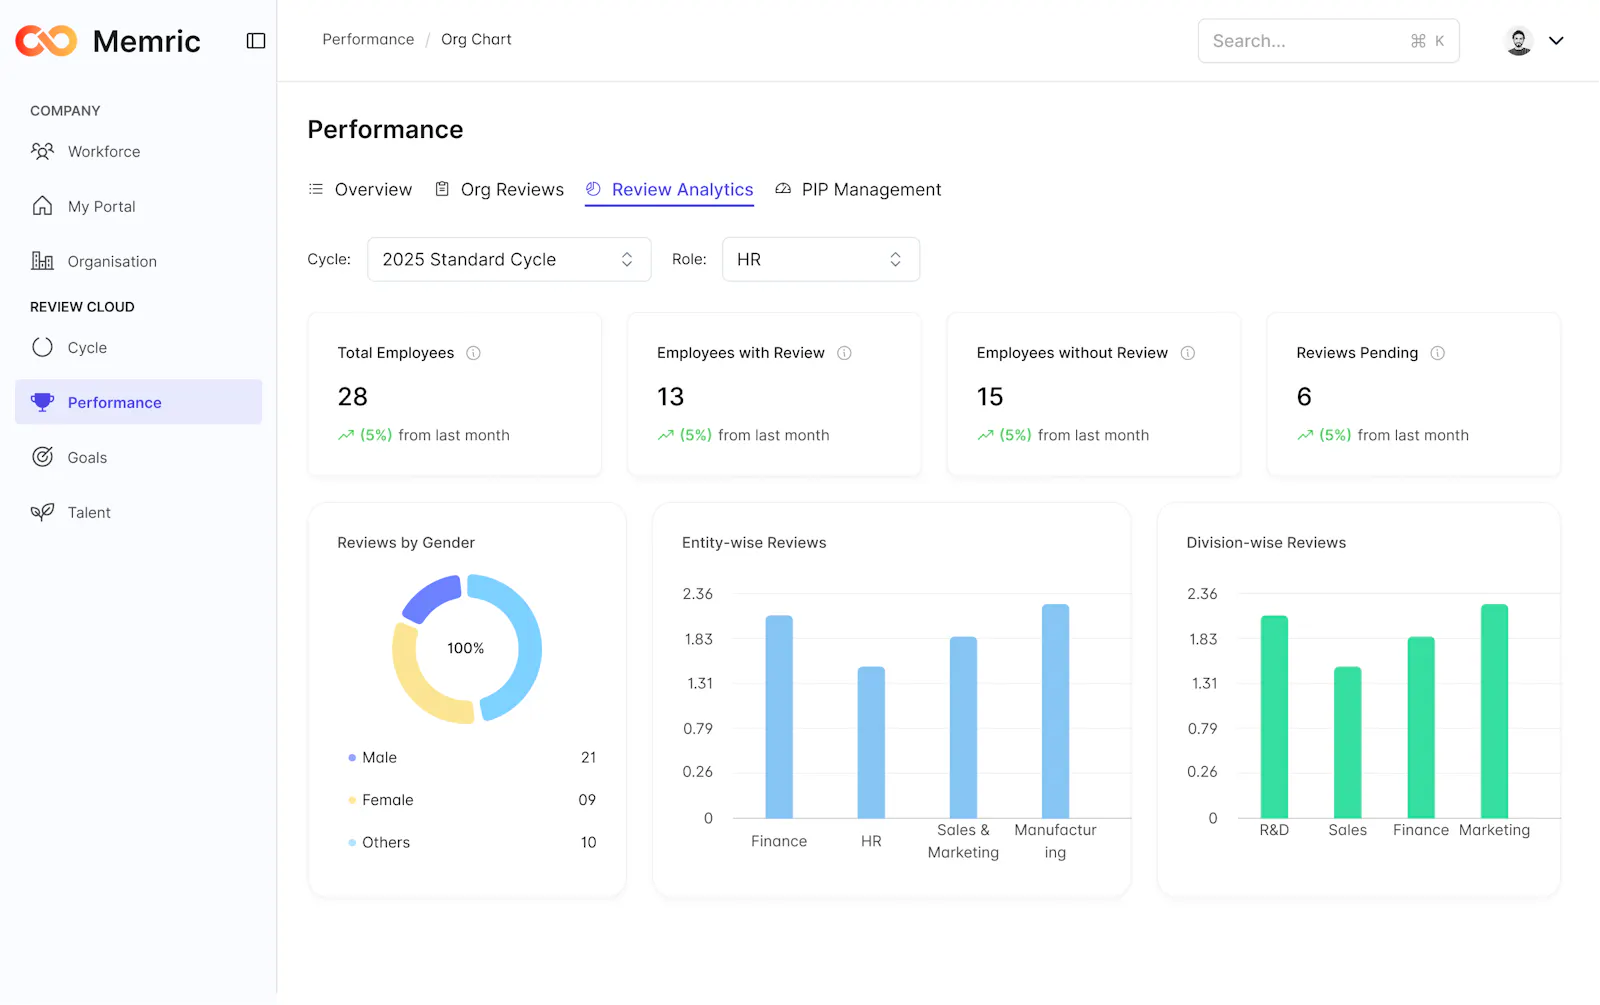Click the info icon beside Employees without Review
The width and height of the screenshot is (1600, 1005).
click(x=1188, y=353)
